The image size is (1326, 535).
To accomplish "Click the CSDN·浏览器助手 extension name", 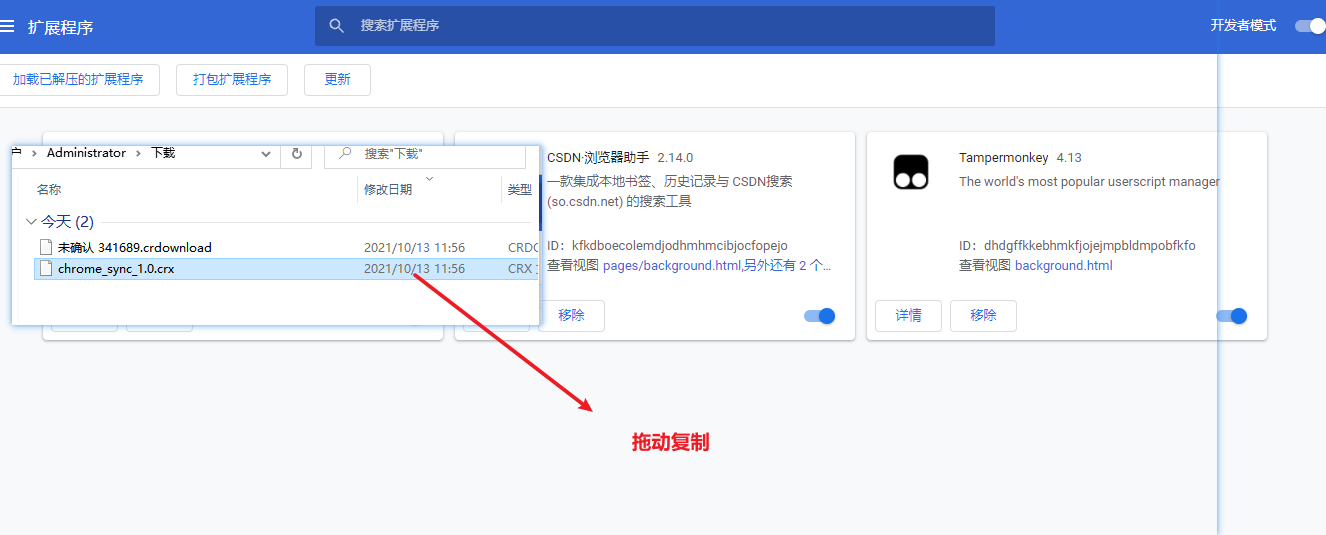I will click(598, 158).
